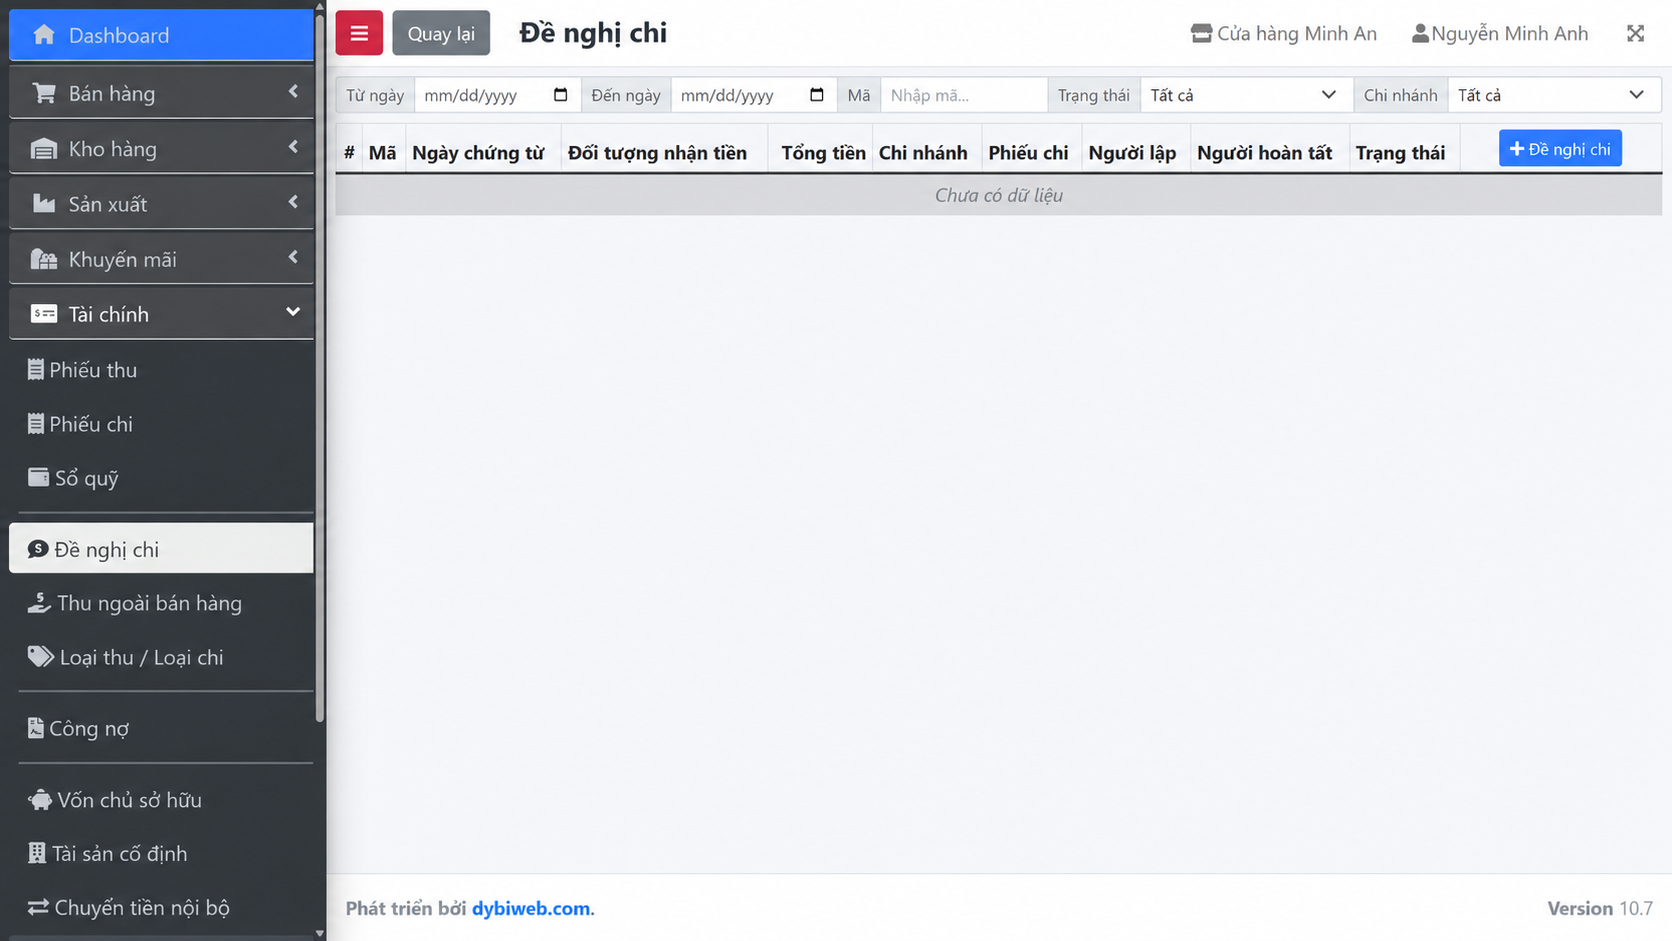
Task: Click the user icon beside Nguyễn Minh Anh
Action: coord(1420,34)
